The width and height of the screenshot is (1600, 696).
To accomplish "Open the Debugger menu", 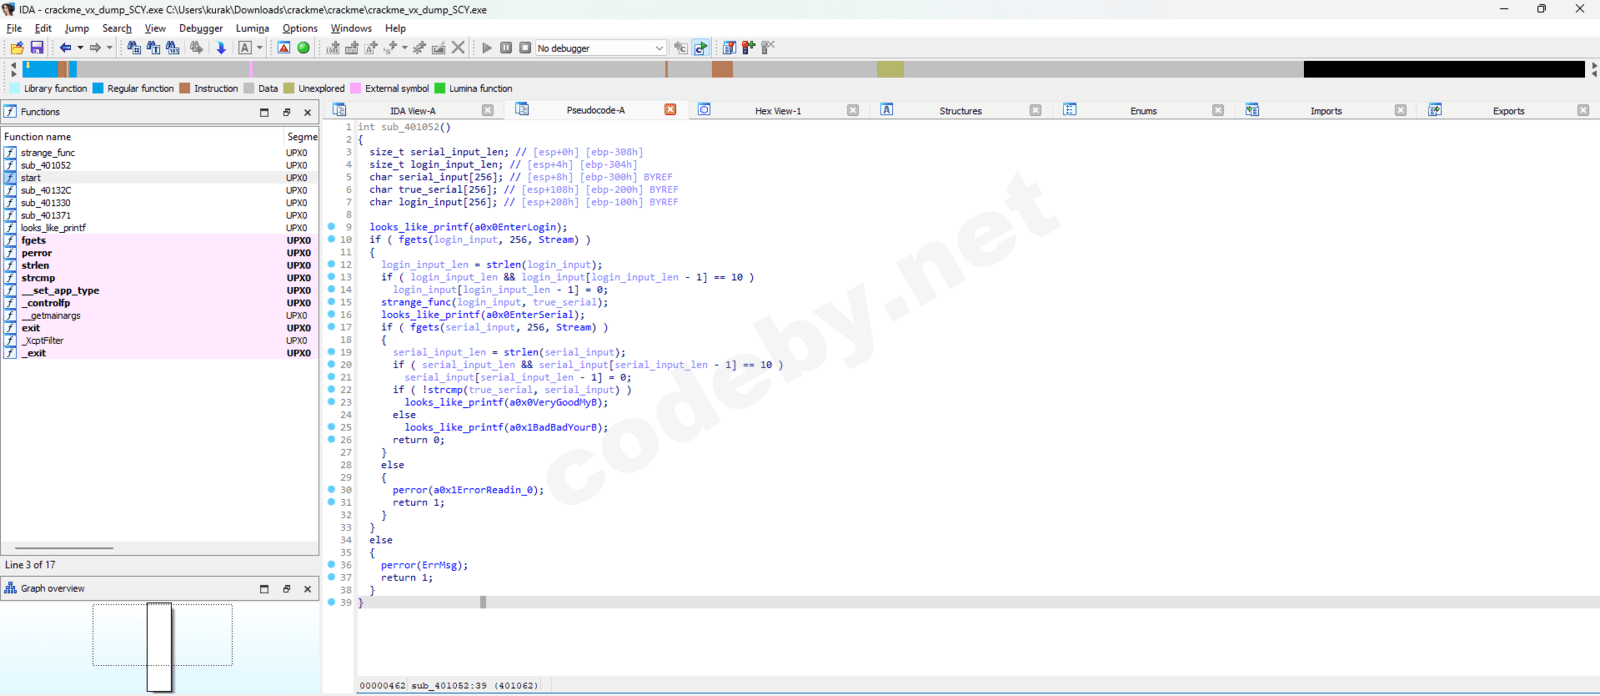I will 201,28.
